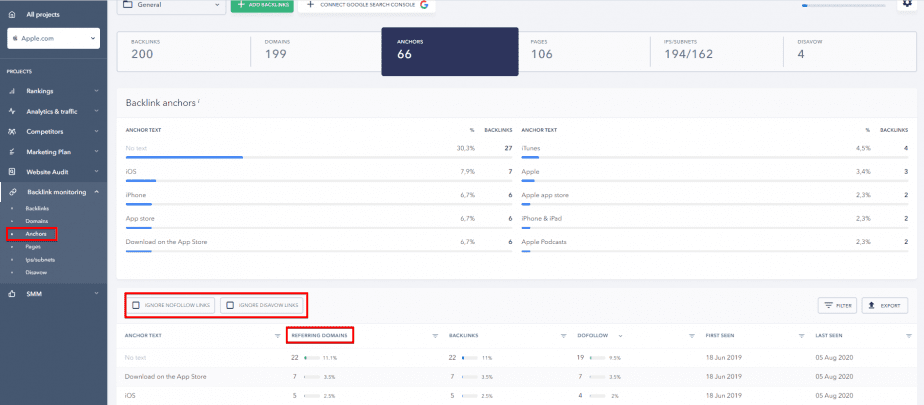Enable Ignore nofollow links checkbox
The image size is (924, 405).
(136, 305)
